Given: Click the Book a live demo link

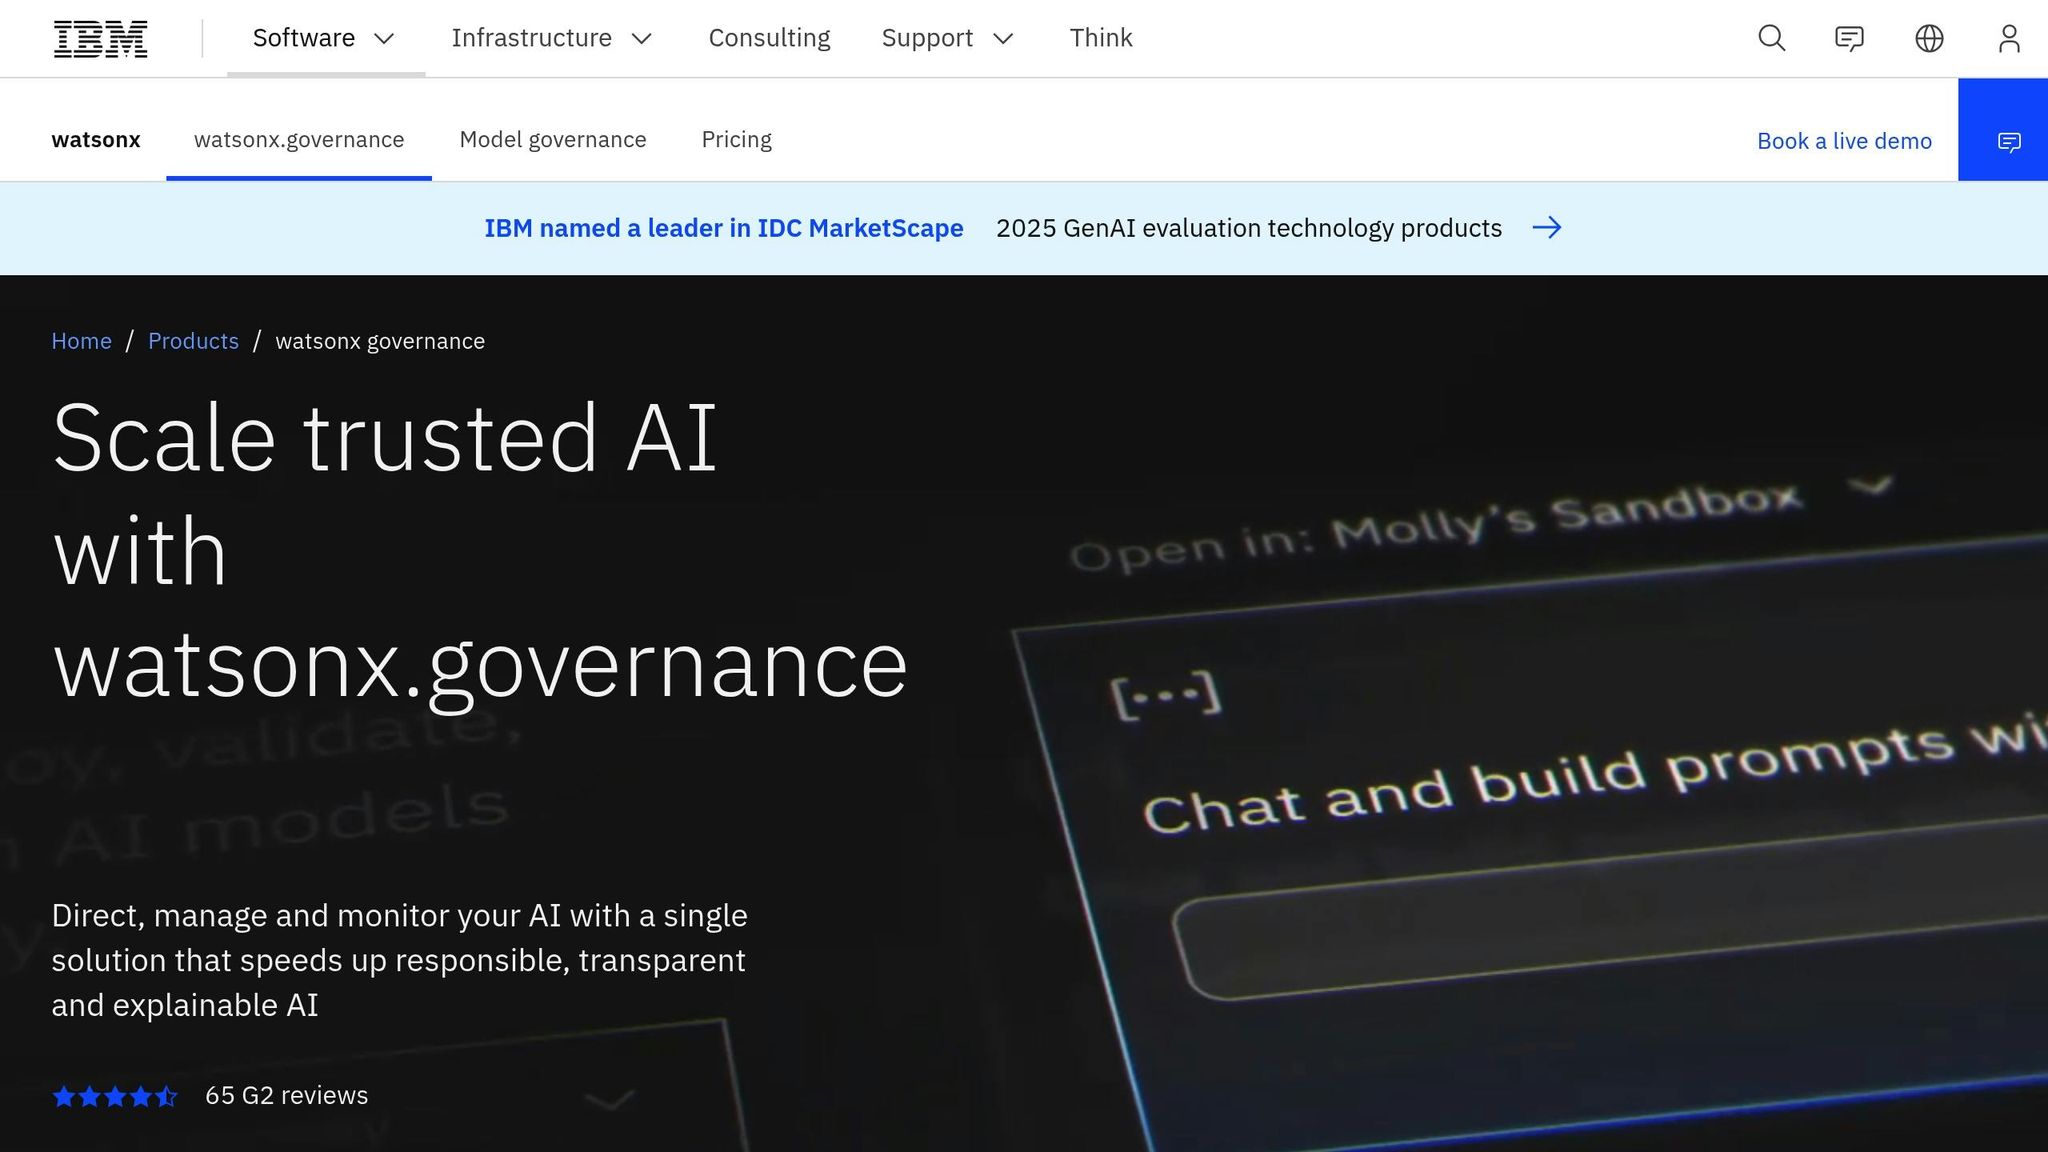Looking at the screenshot, I should pyautogui.click(x=1844, y=141).
